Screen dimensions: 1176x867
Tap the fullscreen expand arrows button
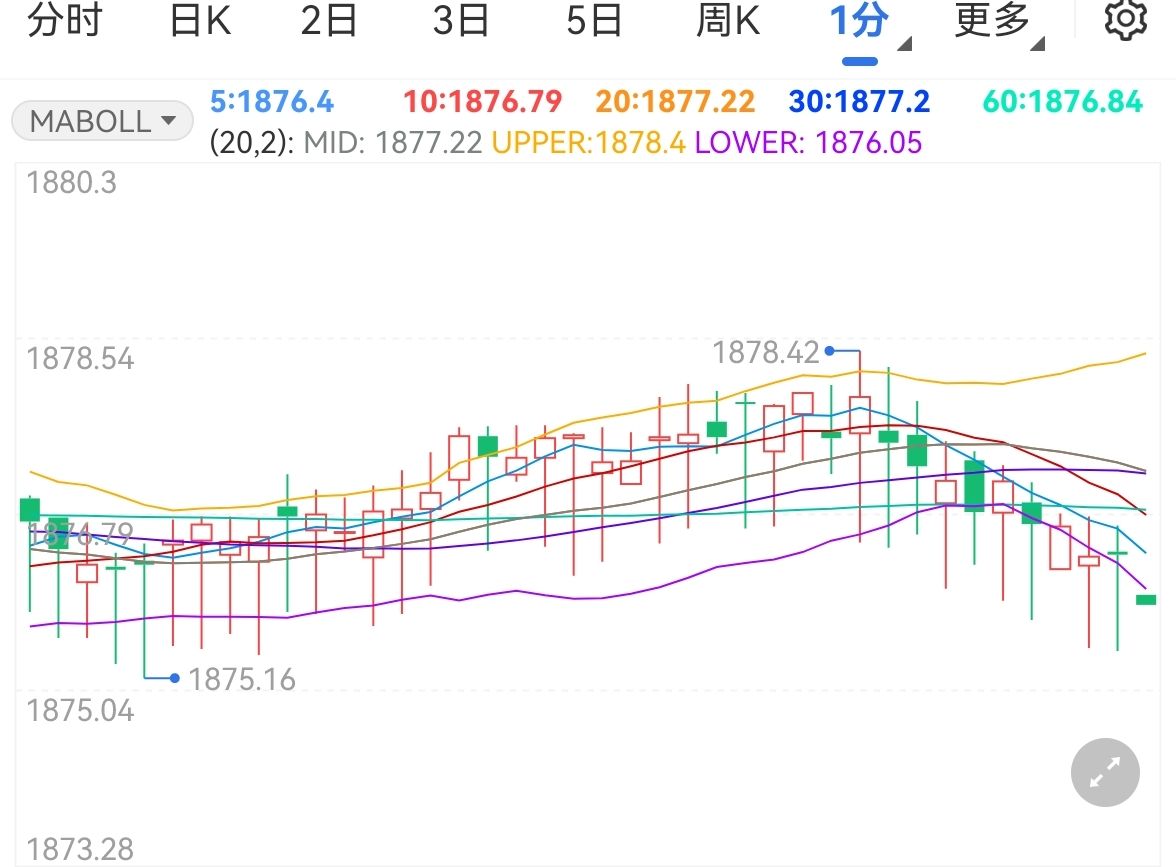[1105, 772]
